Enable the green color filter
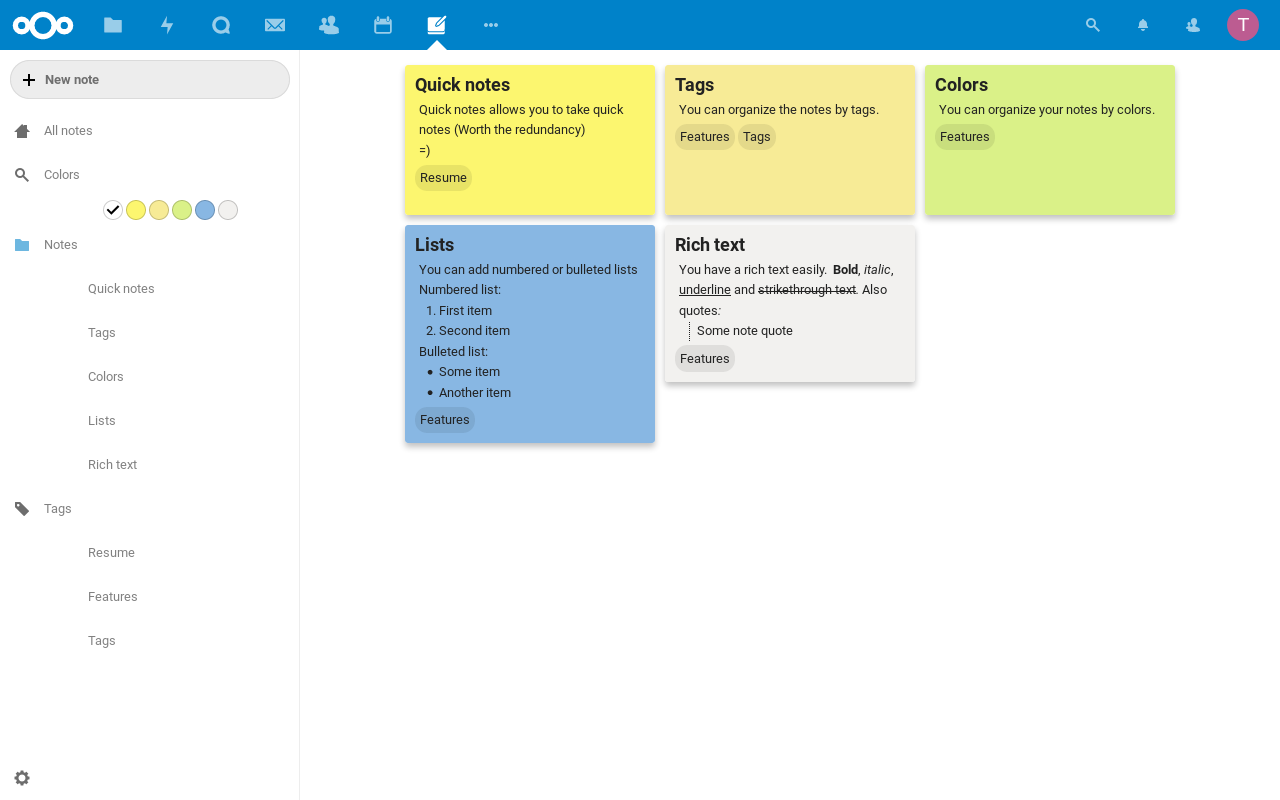Image resolution: width=1280 pixels, height=800 pixels. pos(181,210)
